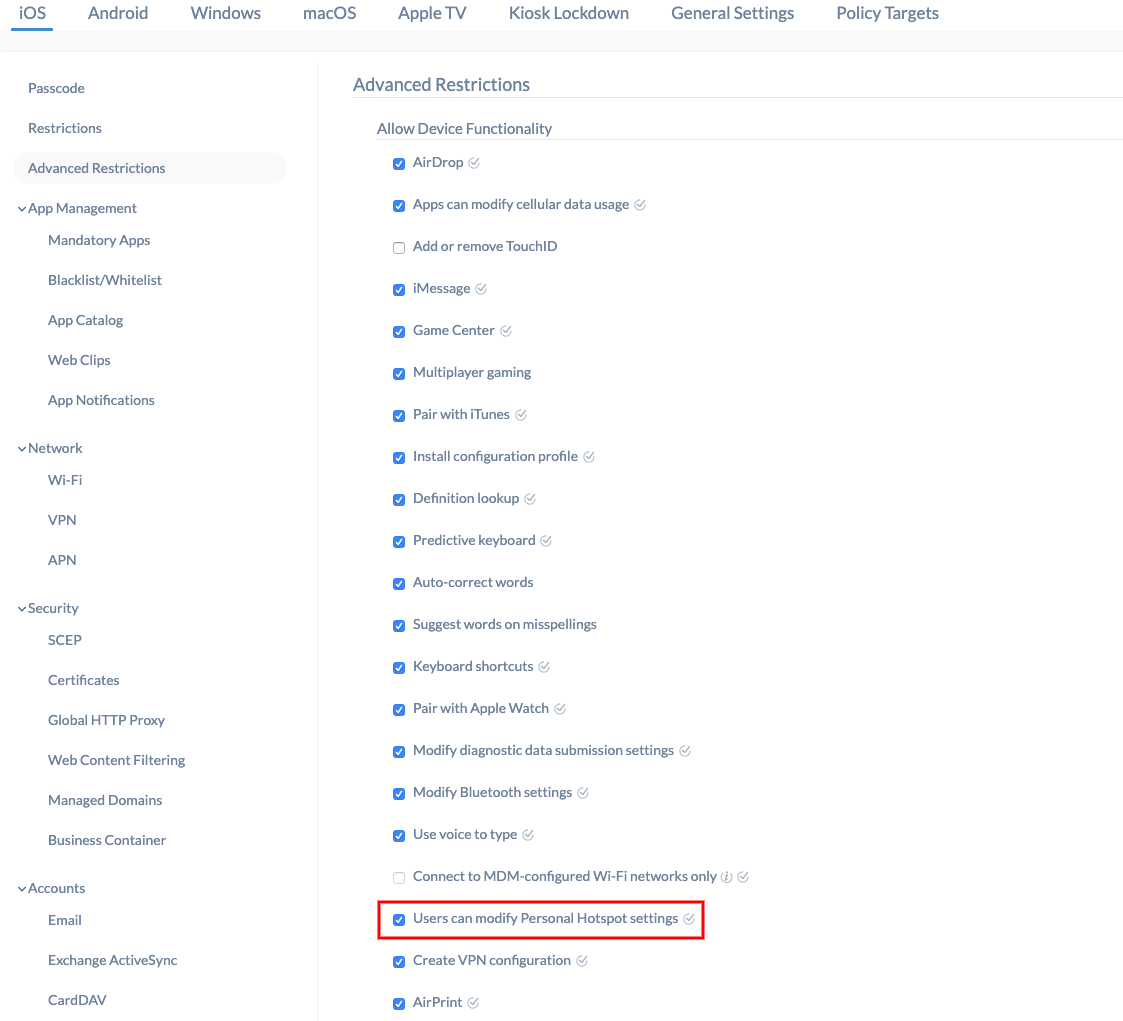Image resolution: width=1123 pixels, height=1021 pixels.
Task: Open Certificates in sidebar
Action: tap(84, 680)
